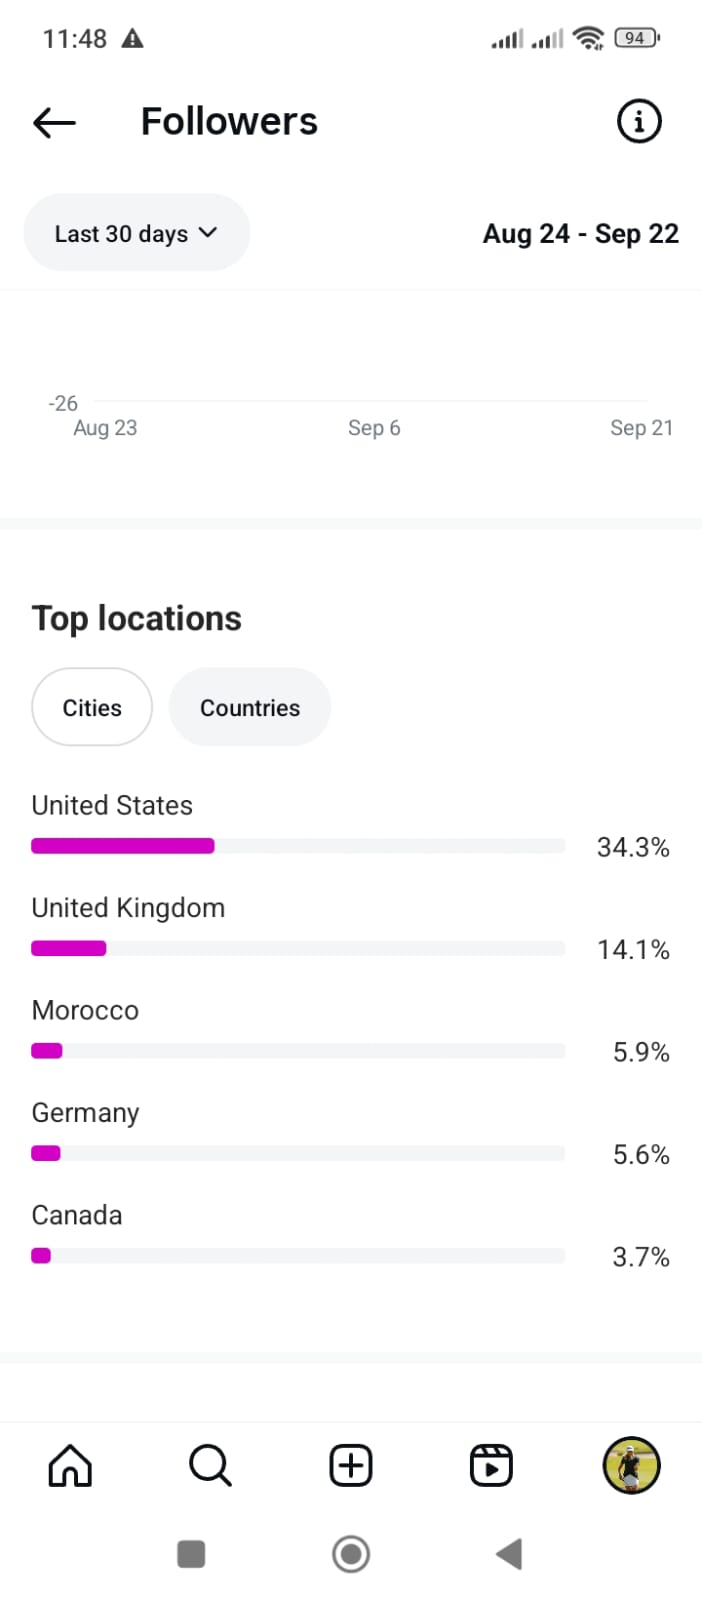Viewport: 702px width, 1600px height.
Task: Go to Home feed icon
Action: coord(70,1466)
